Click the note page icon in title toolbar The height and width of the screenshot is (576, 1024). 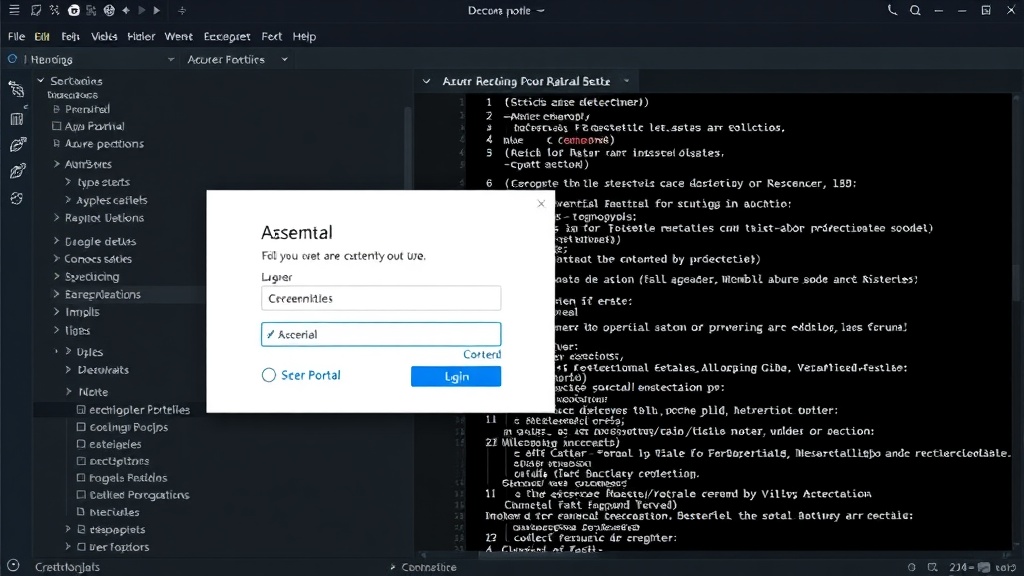(x=36, y=10)
